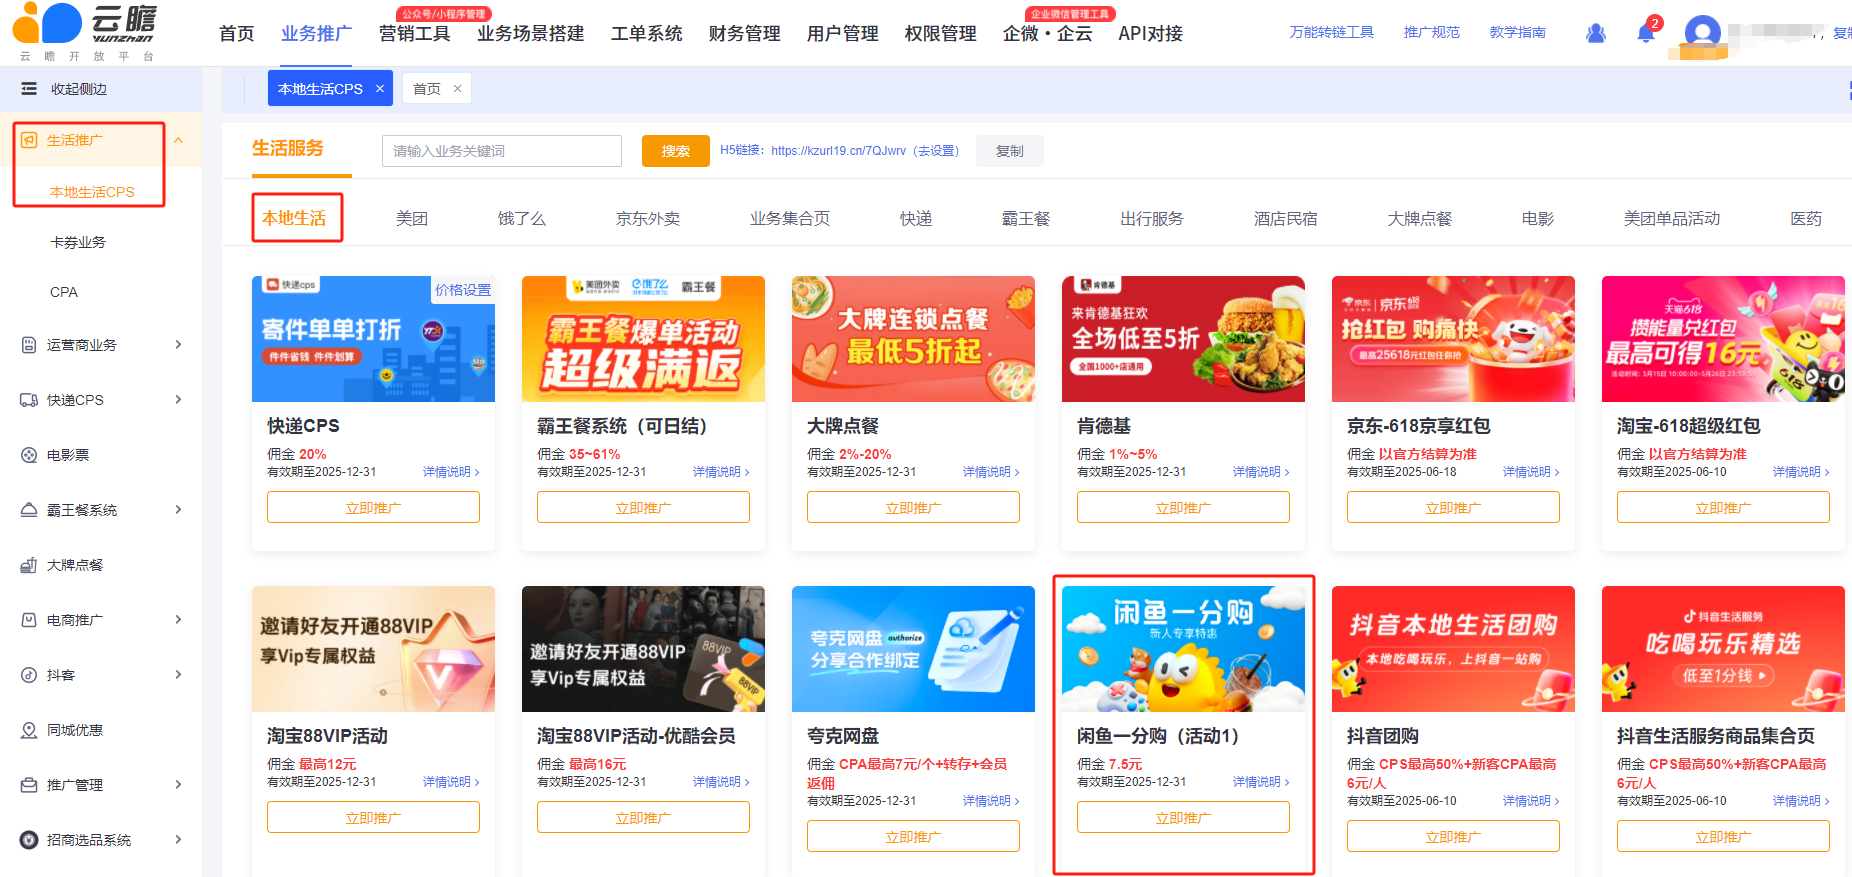Viewport: 1852px width, 877px height.
Task: Click the 霸王餐系统 sidebar icon
Action: coord(29,510)
